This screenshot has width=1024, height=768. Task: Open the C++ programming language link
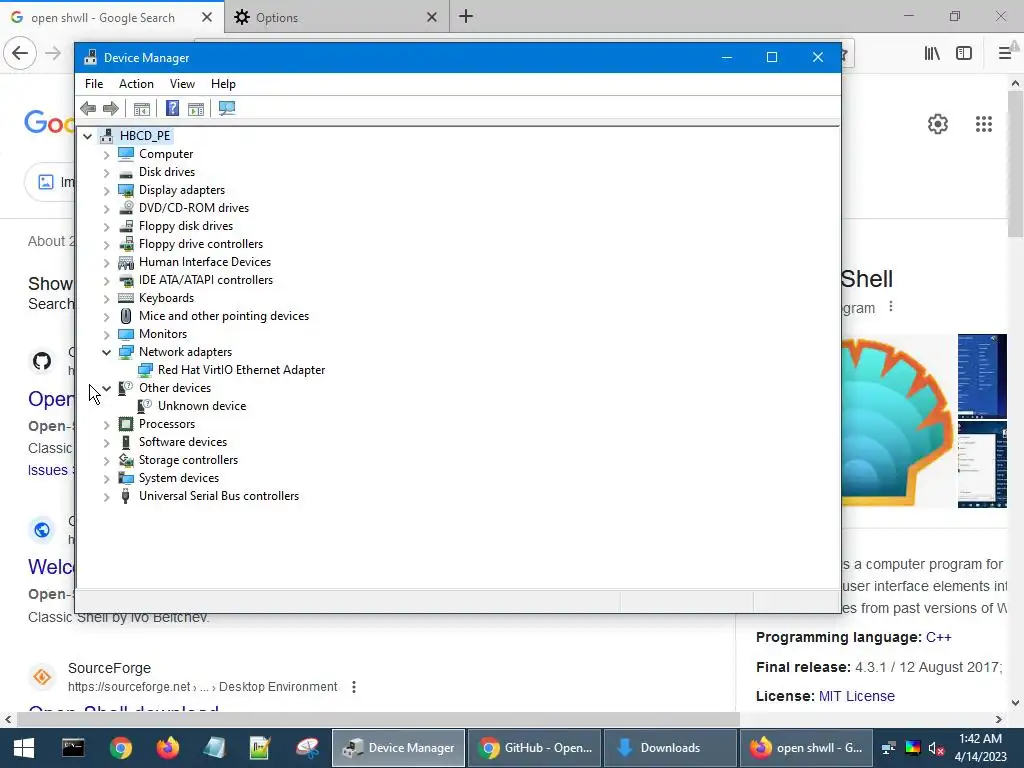click(x=938, y=637)
